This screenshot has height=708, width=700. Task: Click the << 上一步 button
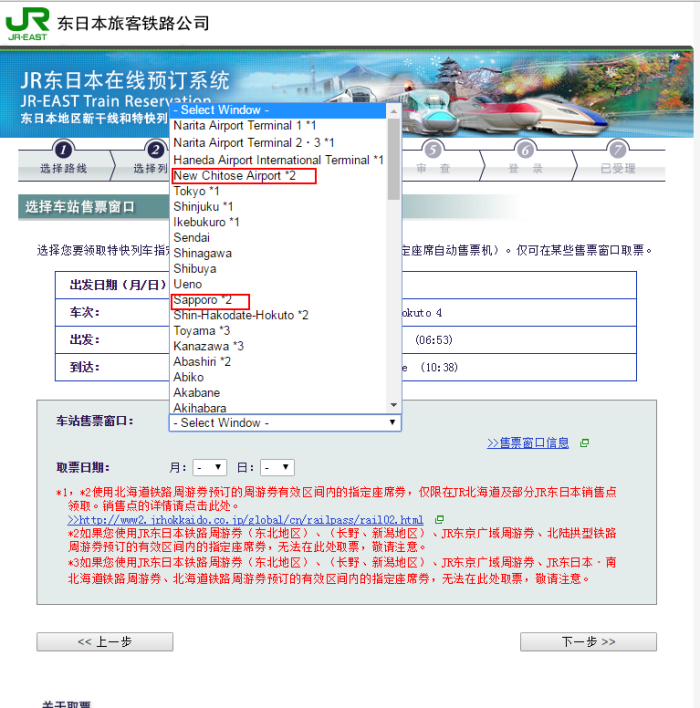[x=105, y=642]
